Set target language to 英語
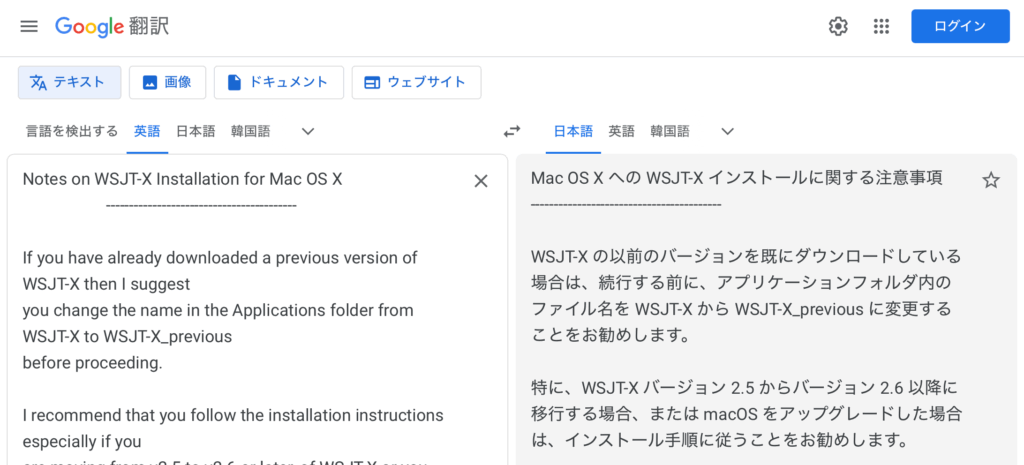 click(x=621, y=131)
